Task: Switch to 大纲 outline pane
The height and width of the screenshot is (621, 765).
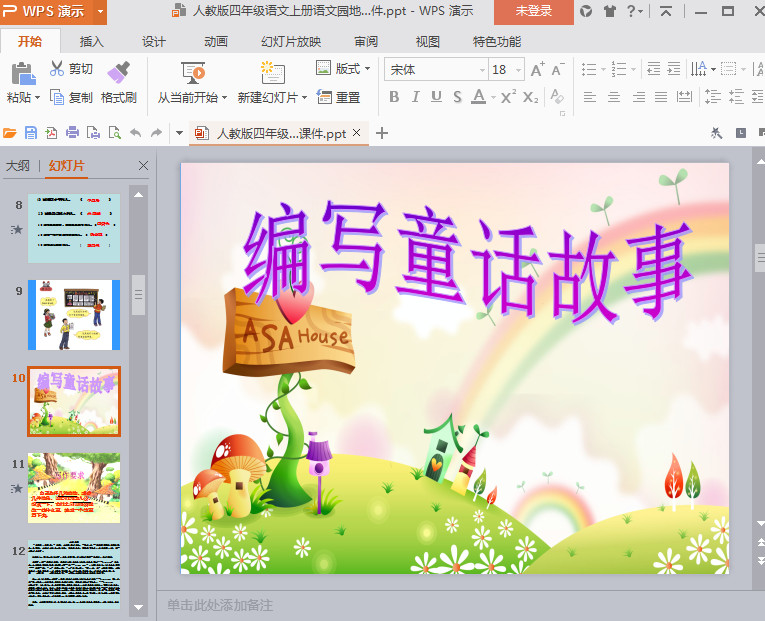Action: tap(18, 166)
